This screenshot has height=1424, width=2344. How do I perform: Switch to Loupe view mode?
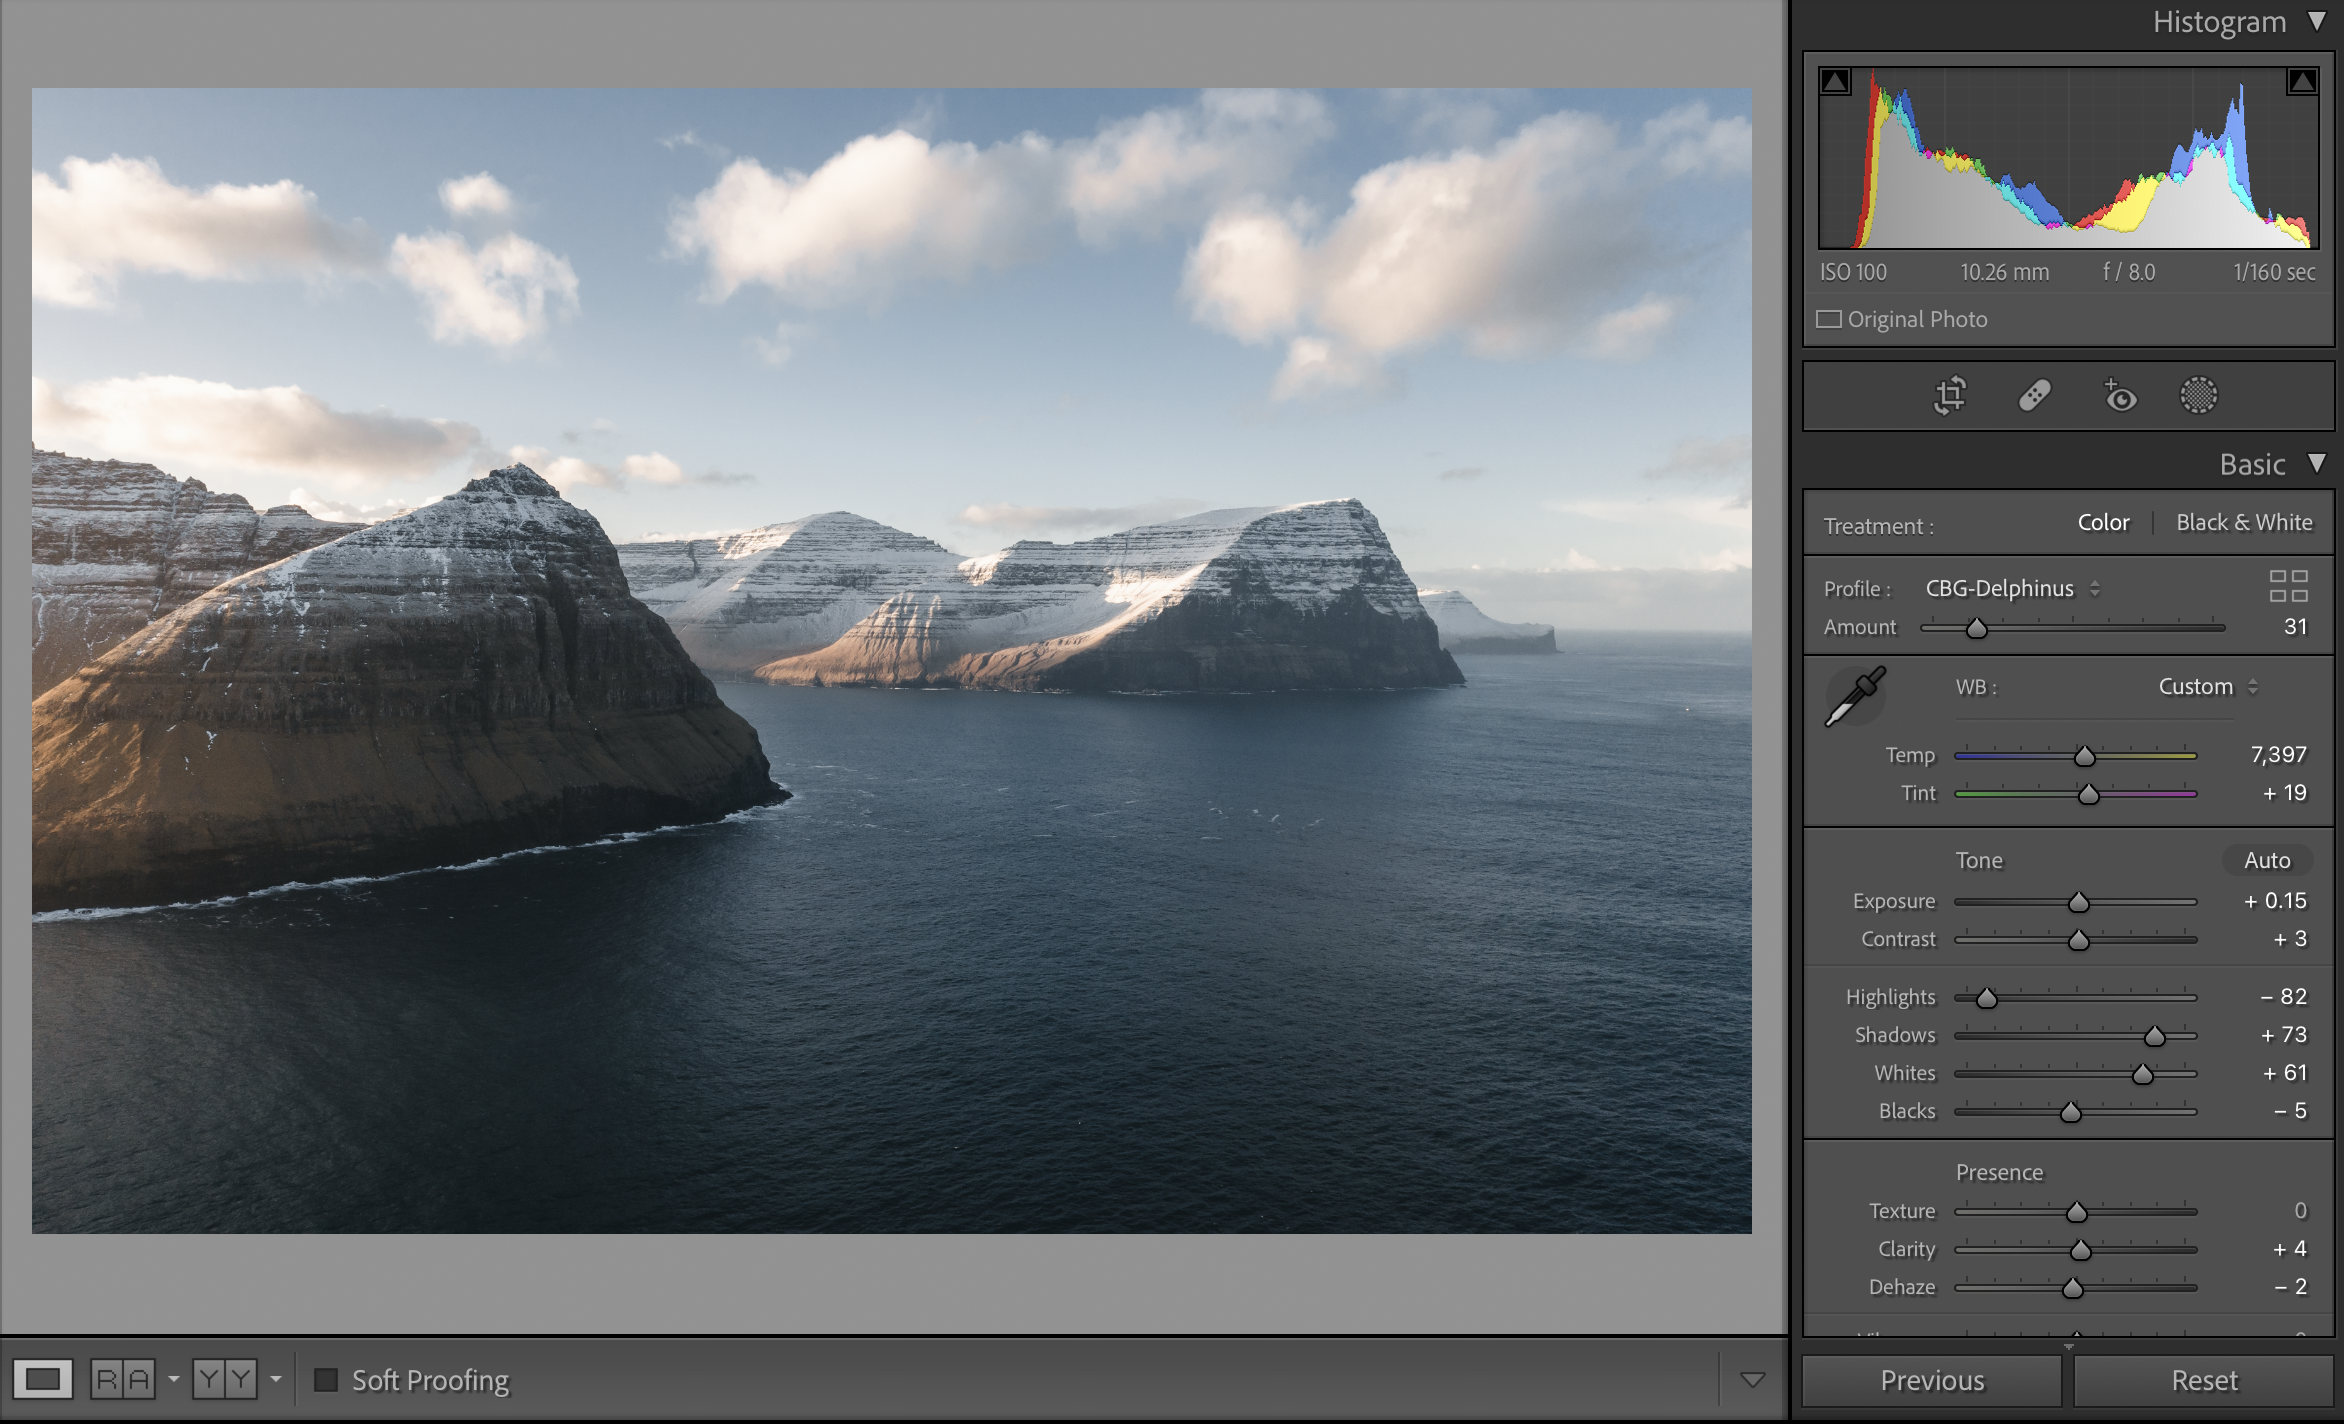coord(42,1380)
